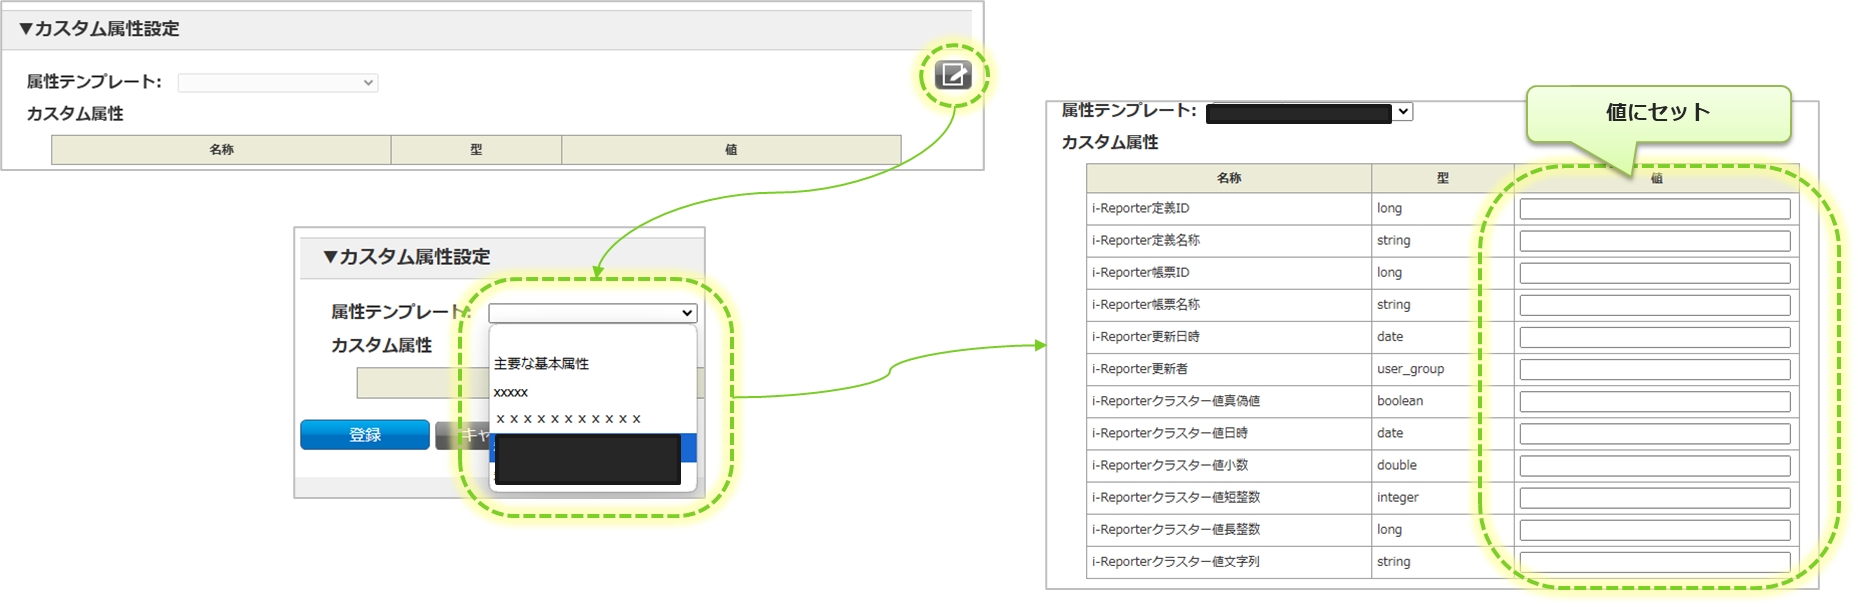Click the 値 column header in the top table
Screen dimensions: 1858x607
[731, 150]
